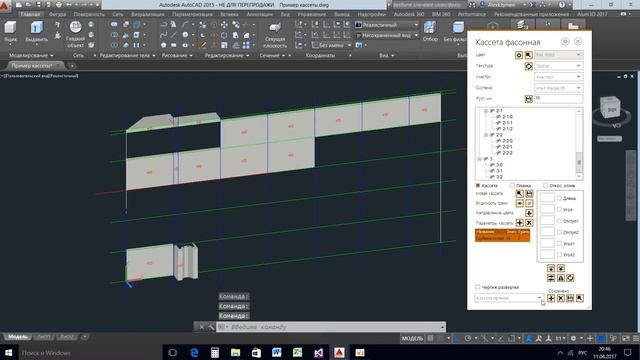Open the Поверхность ribbon tab
640x360 pixels.
[89, 14]
